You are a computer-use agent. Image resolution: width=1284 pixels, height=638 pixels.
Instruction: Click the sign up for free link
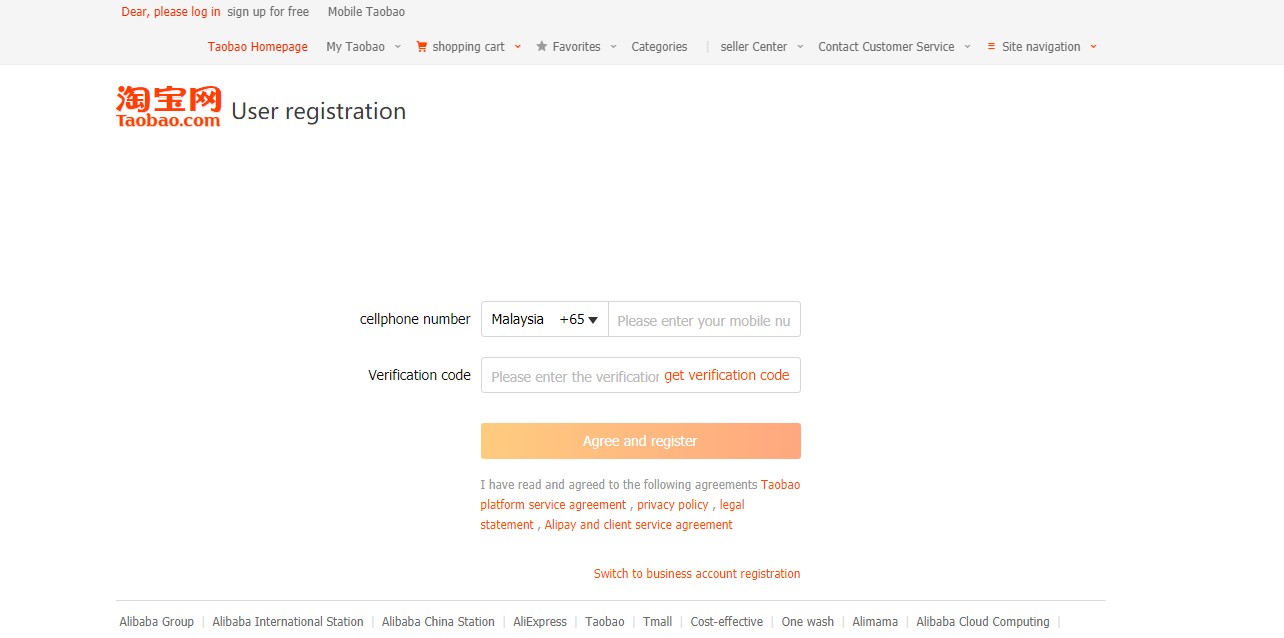[x=267, y=11]
